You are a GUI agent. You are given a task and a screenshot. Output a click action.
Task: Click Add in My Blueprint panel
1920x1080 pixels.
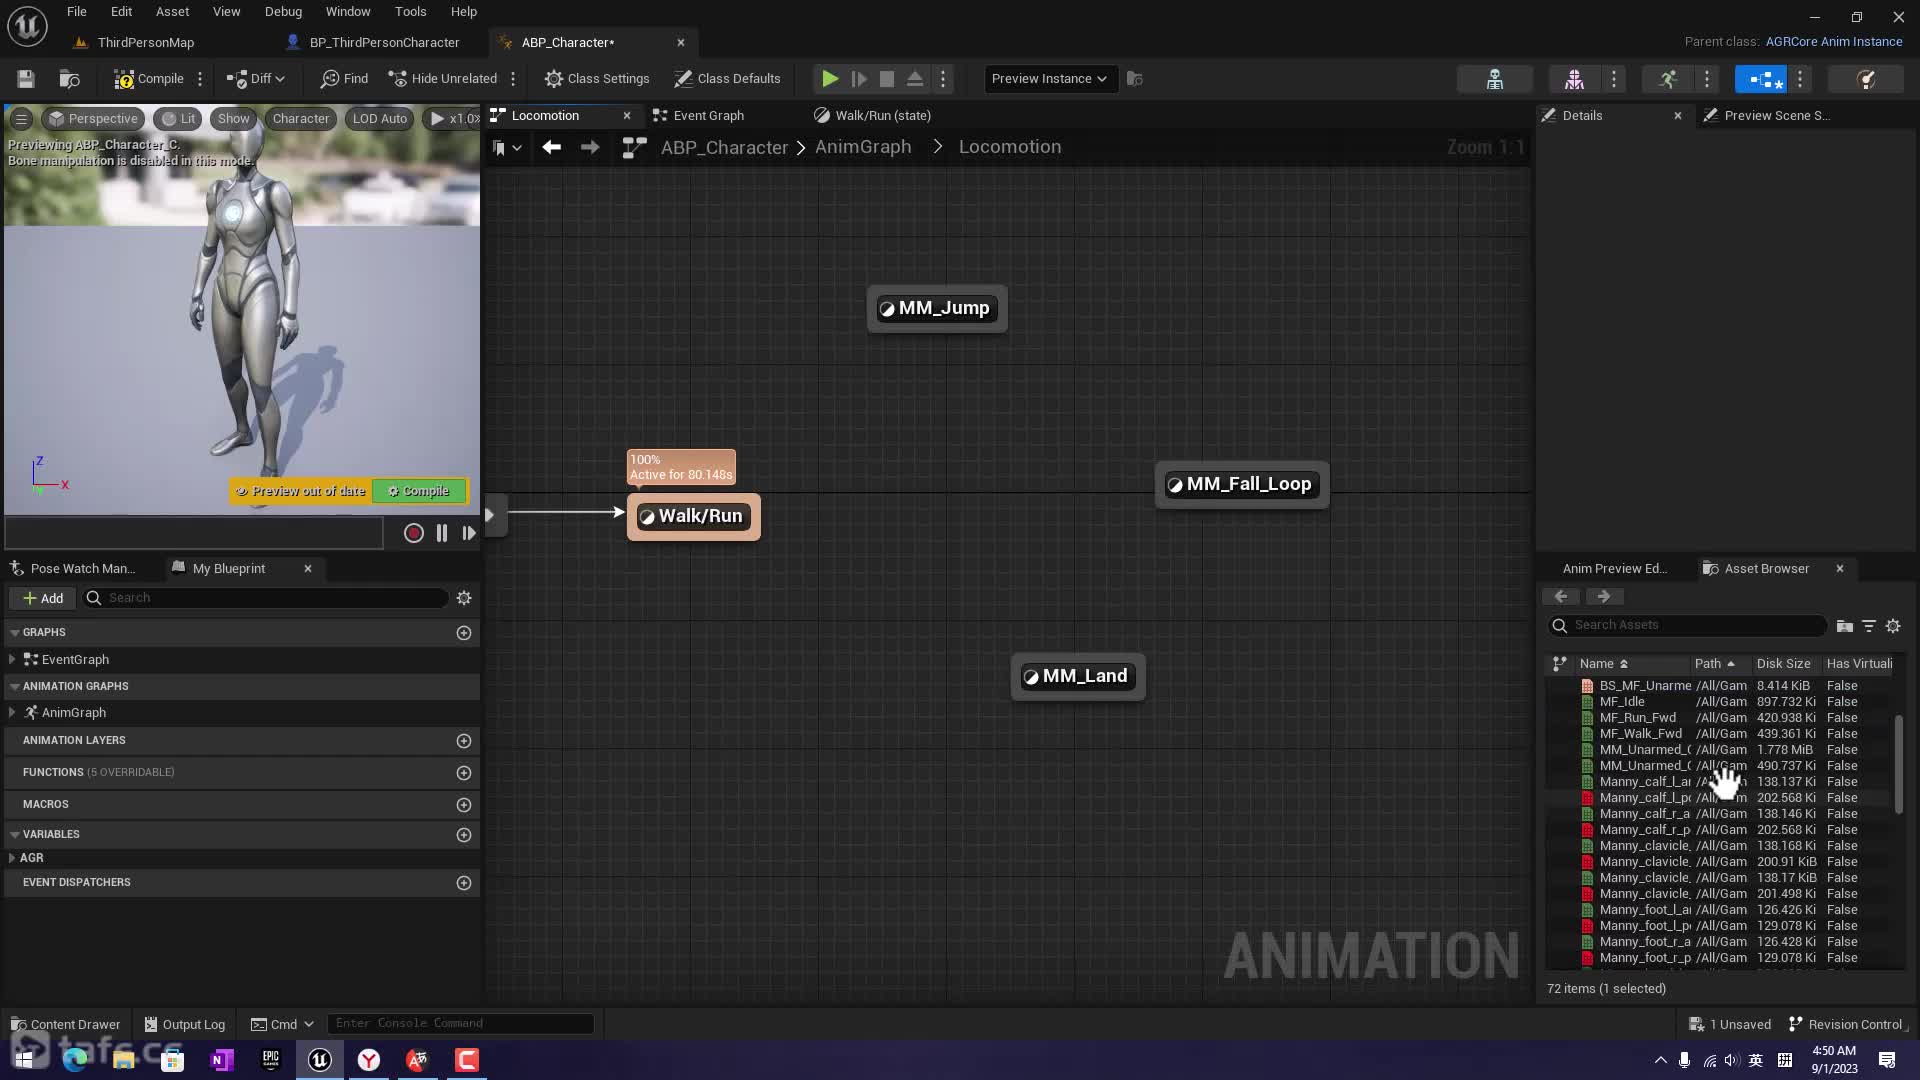pyautogui.click(x=43, y=598)
